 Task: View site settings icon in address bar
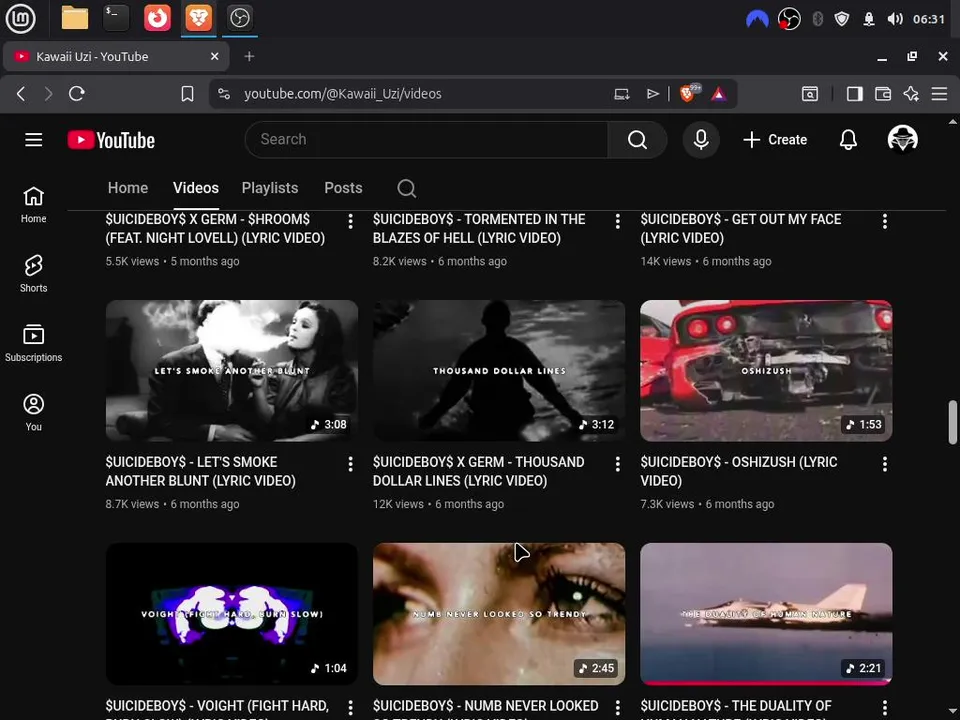tap(224, 94)
